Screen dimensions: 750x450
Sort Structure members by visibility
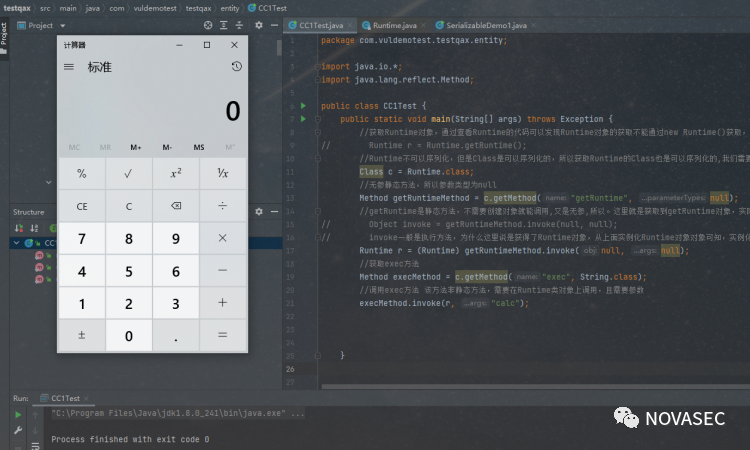(19, 228)
